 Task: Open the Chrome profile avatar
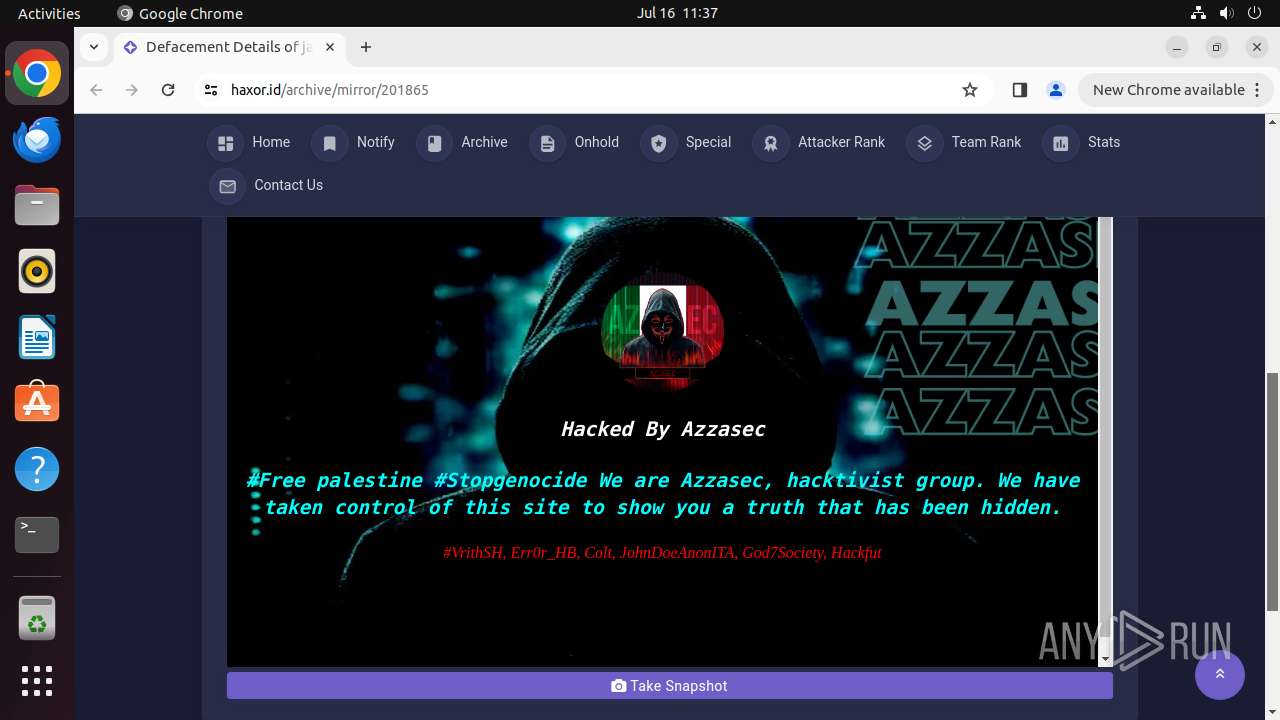pos(1055,90)
